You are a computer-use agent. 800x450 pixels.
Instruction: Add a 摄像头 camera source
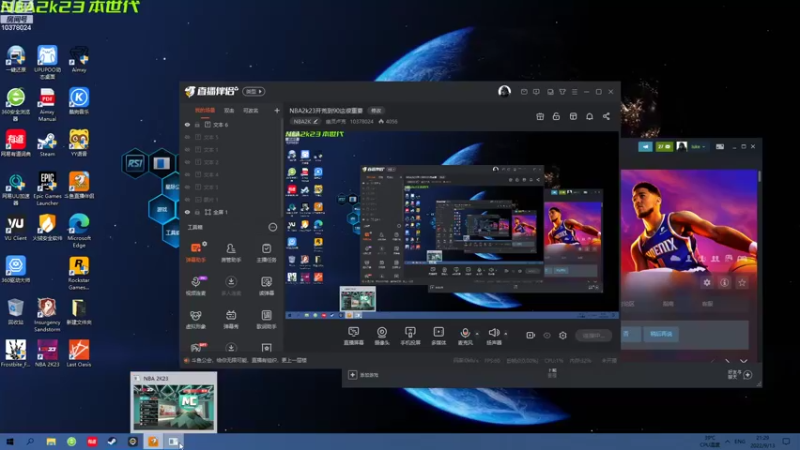tap(382, 336)
